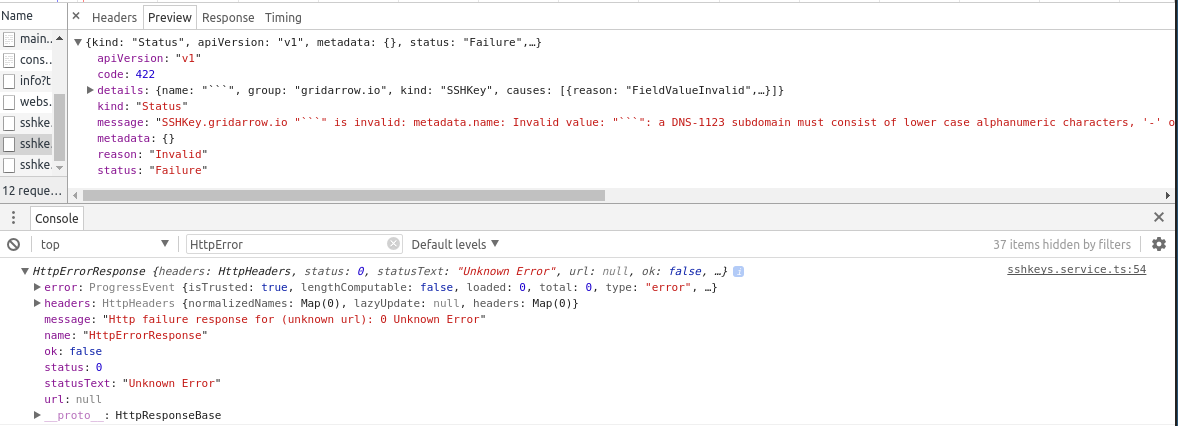Click the right arrow of horizontal scrollbar

tap(1167, 195)
